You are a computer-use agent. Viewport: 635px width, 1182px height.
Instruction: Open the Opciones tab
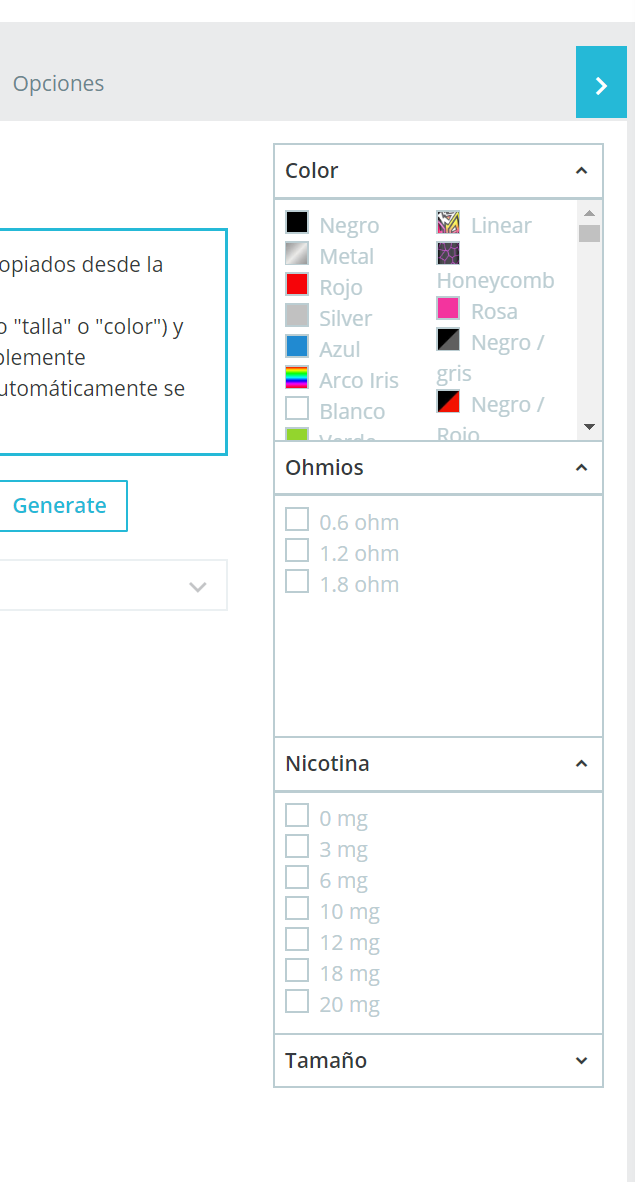point(58,84)
